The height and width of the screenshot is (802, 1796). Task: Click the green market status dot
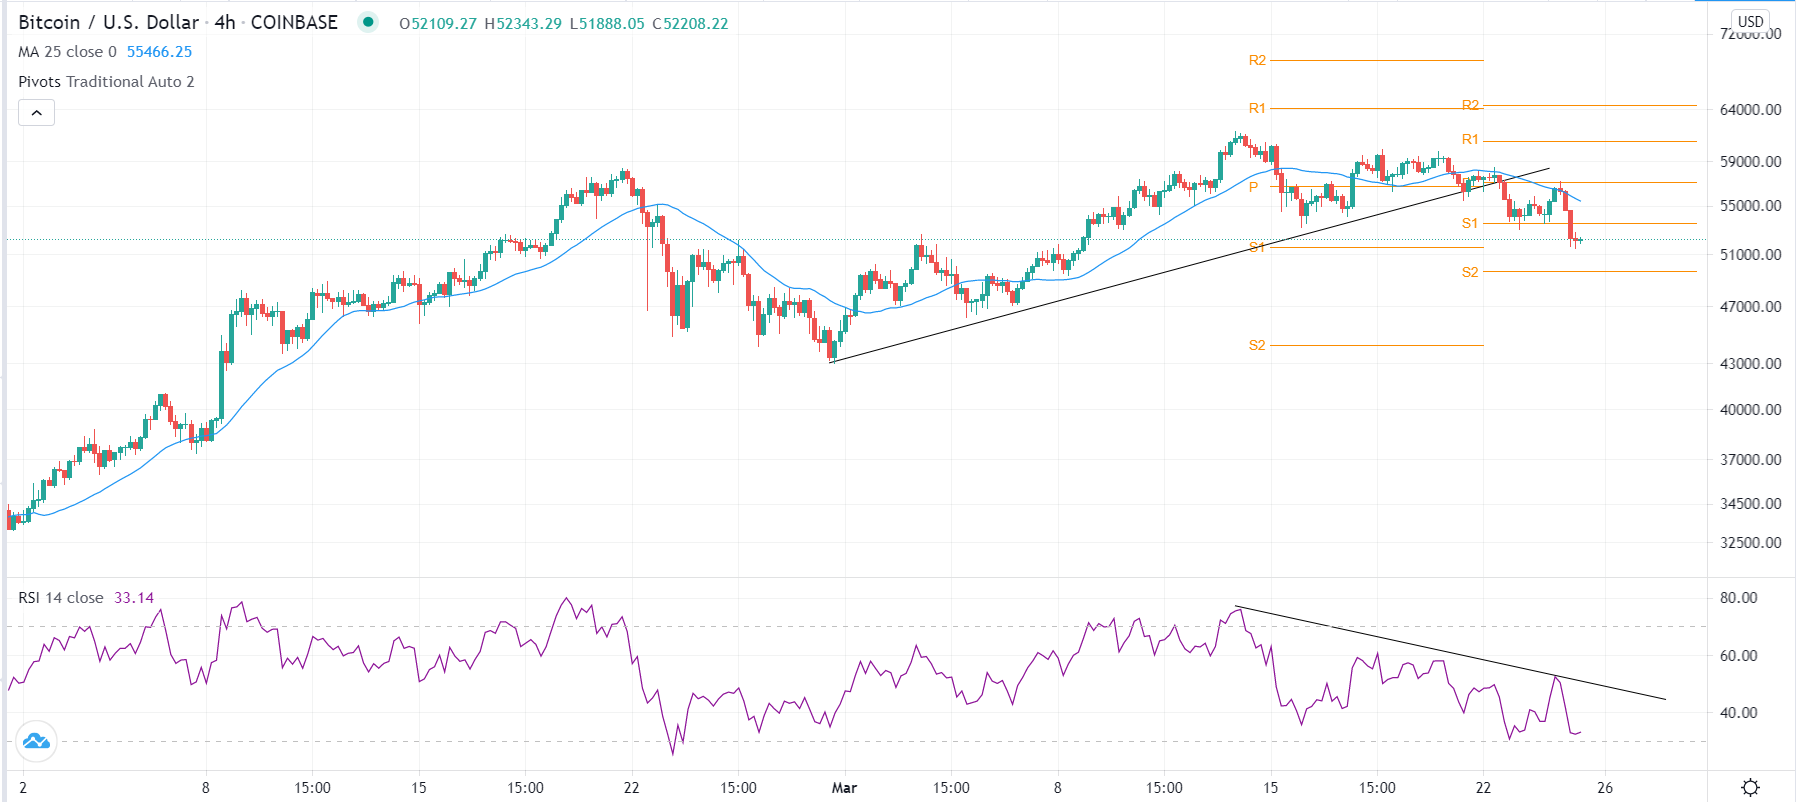[x=368, y=22]
